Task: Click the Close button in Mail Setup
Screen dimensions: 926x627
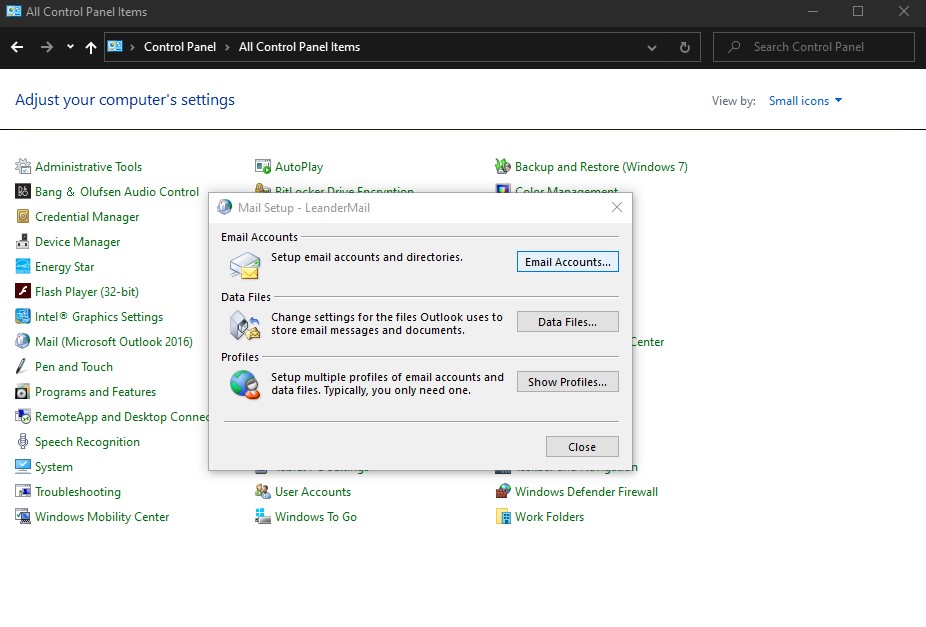Action: pos(582,447)
